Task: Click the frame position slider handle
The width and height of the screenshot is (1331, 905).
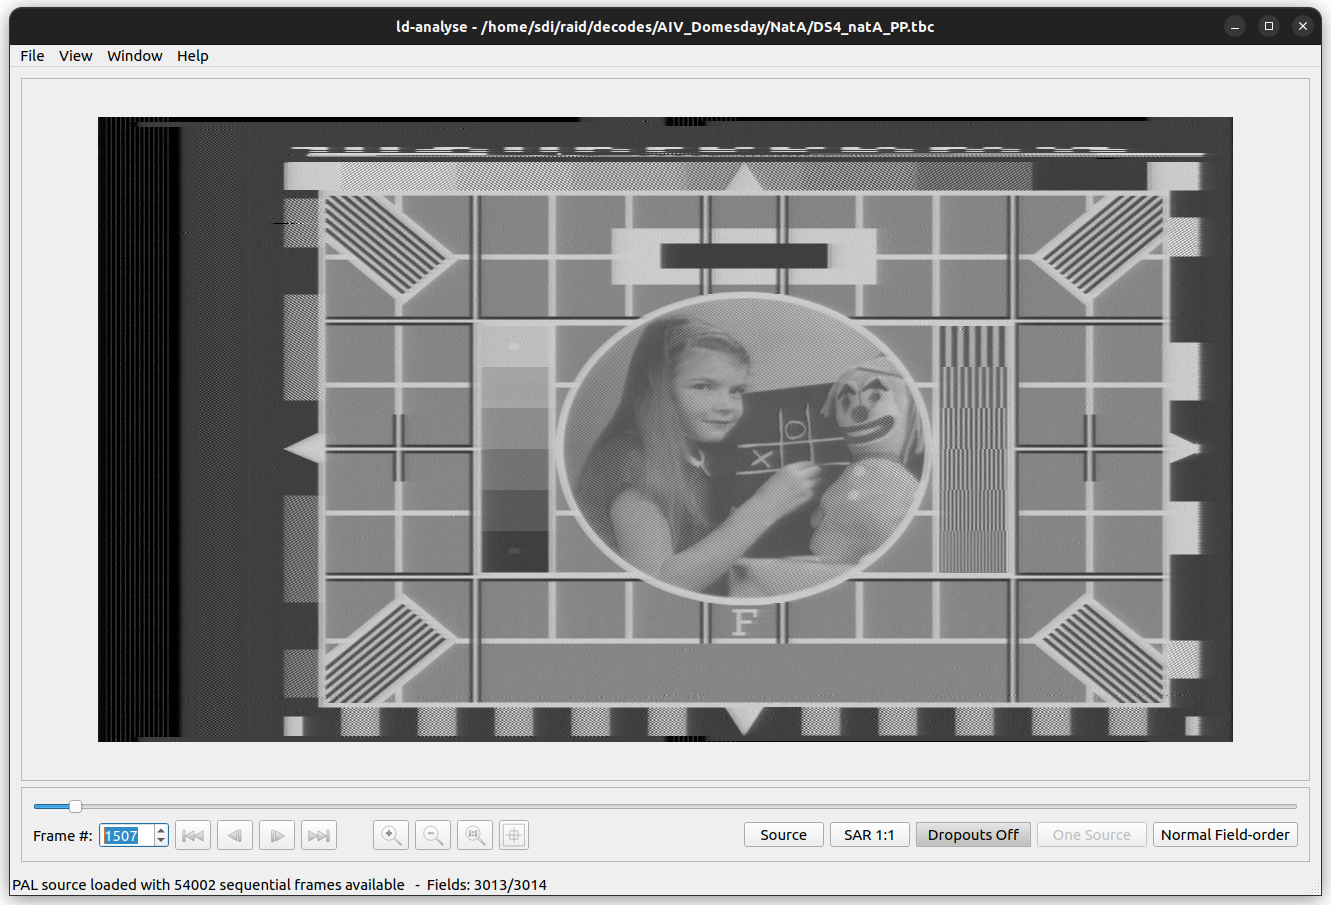Action: (75, 806)
